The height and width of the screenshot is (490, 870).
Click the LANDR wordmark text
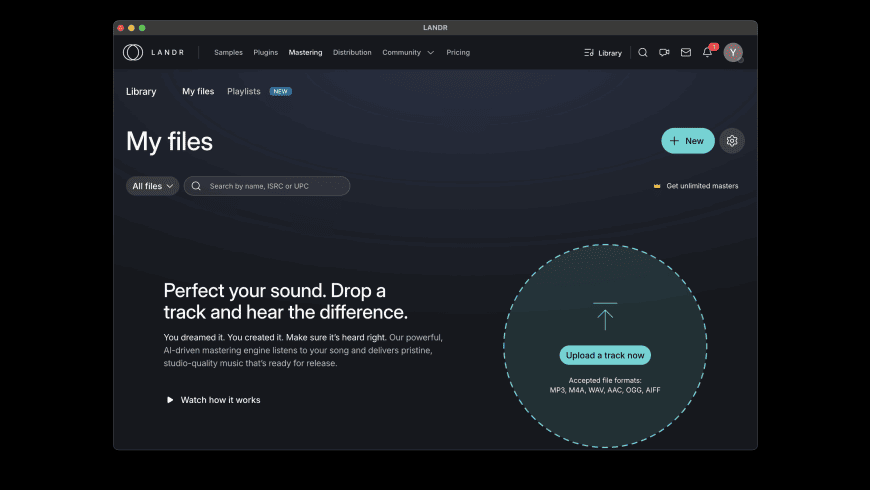coord(168,52)
